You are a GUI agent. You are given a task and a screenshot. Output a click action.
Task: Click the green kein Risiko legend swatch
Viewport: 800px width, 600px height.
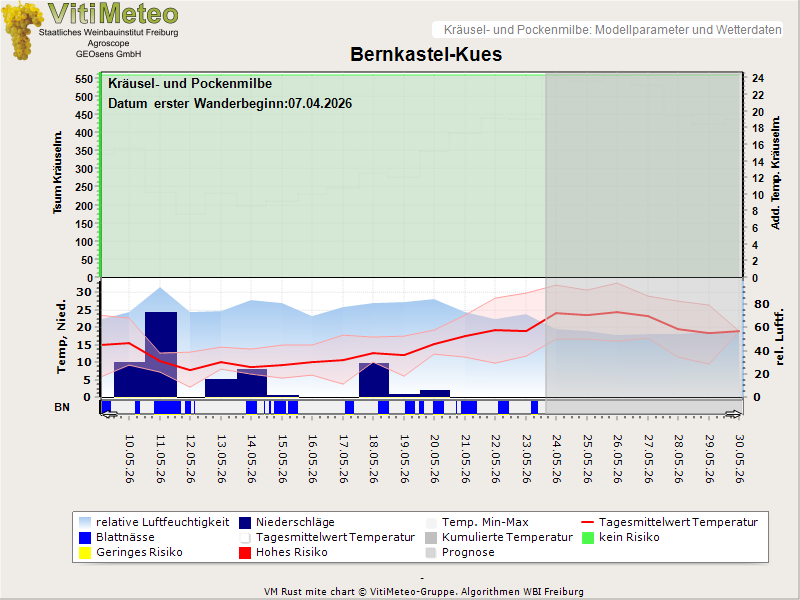click(588, 538)
